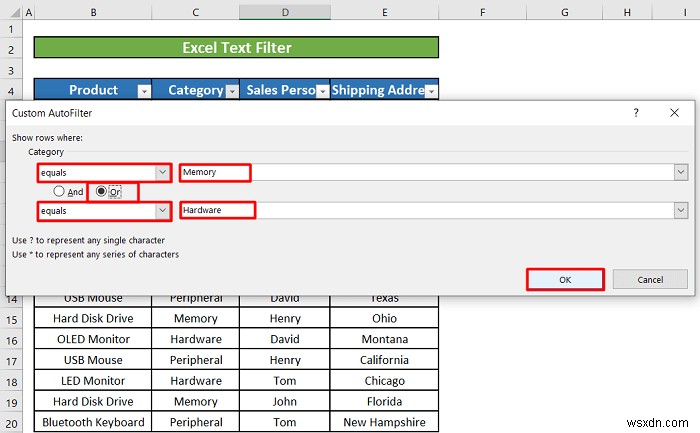Image resolution: width=700 pixels, height=433 pixels.
Task: Cancel the Custom AutoFilter dialog
Action: pyautogui.click(x=650, y=279)
